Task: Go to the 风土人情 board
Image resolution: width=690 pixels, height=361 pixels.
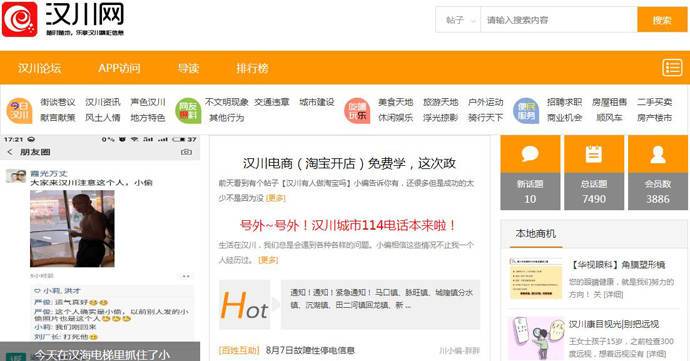Action: click(103, 118)
